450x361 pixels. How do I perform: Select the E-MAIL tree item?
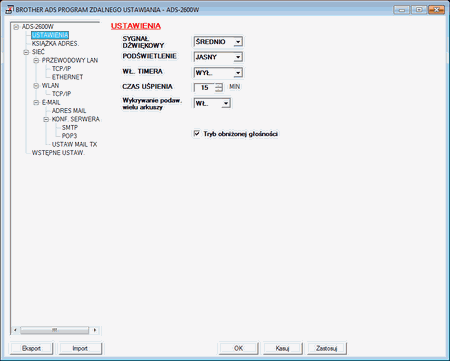click(51, 102)
